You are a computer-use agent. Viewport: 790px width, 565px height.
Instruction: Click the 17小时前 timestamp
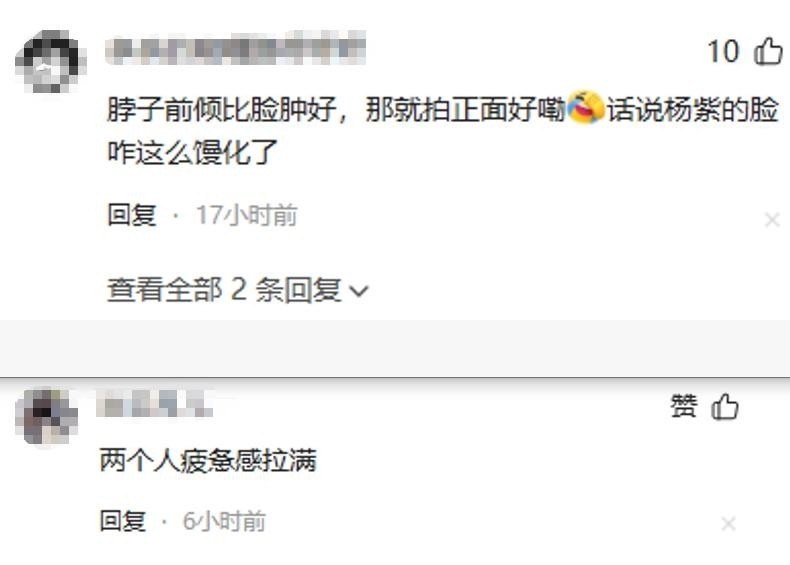click(246, 215)
